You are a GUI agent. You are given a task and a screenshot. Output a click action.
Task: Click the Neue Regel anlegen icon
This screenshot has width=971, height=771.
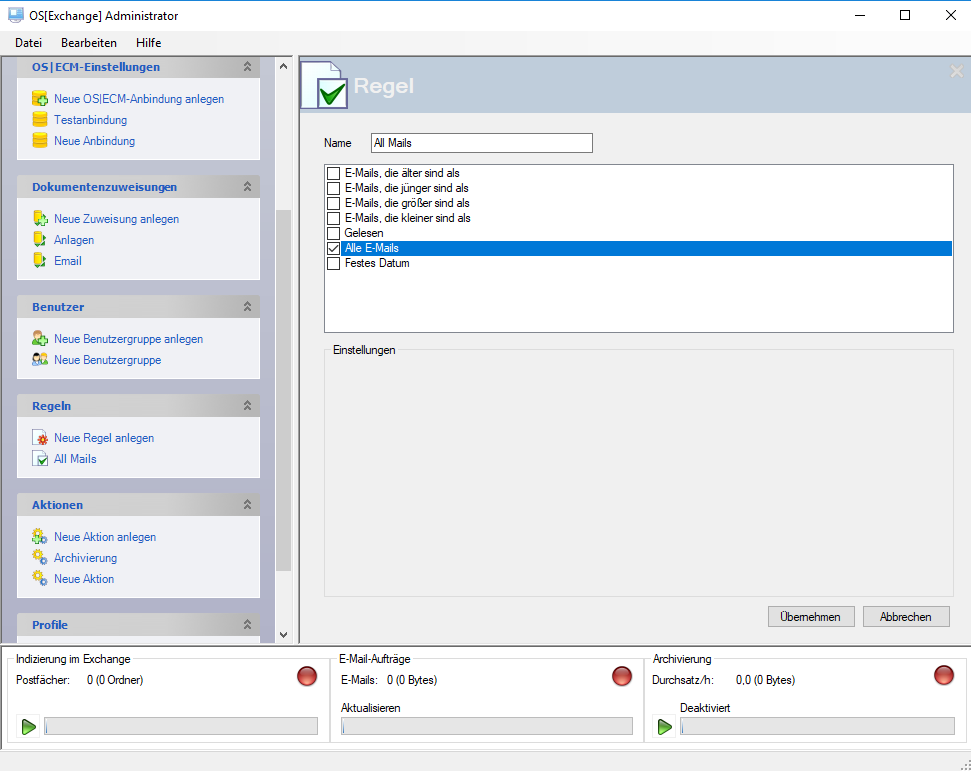tap(40, 438)
